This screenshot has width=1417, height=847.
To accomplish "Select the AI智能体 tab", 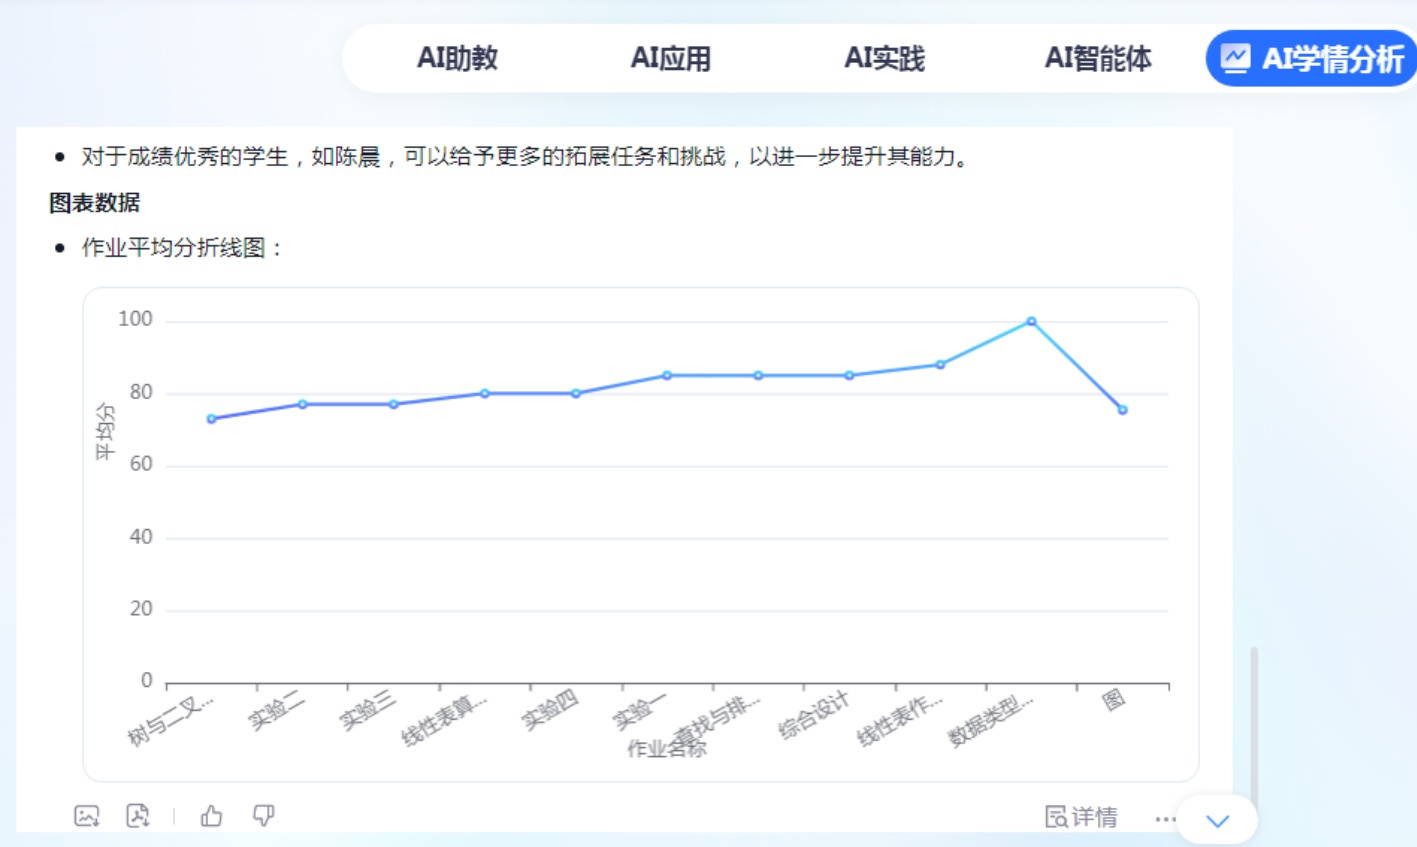I will tap(1097, 58).
